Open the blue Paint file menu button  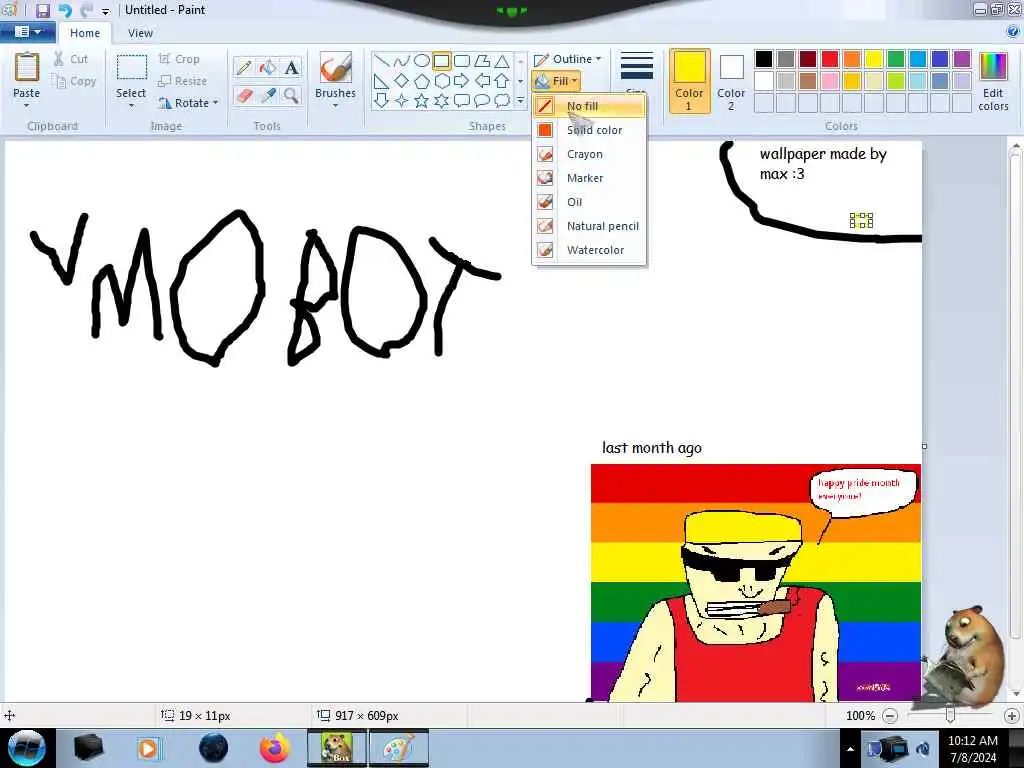tap(27, 31)
